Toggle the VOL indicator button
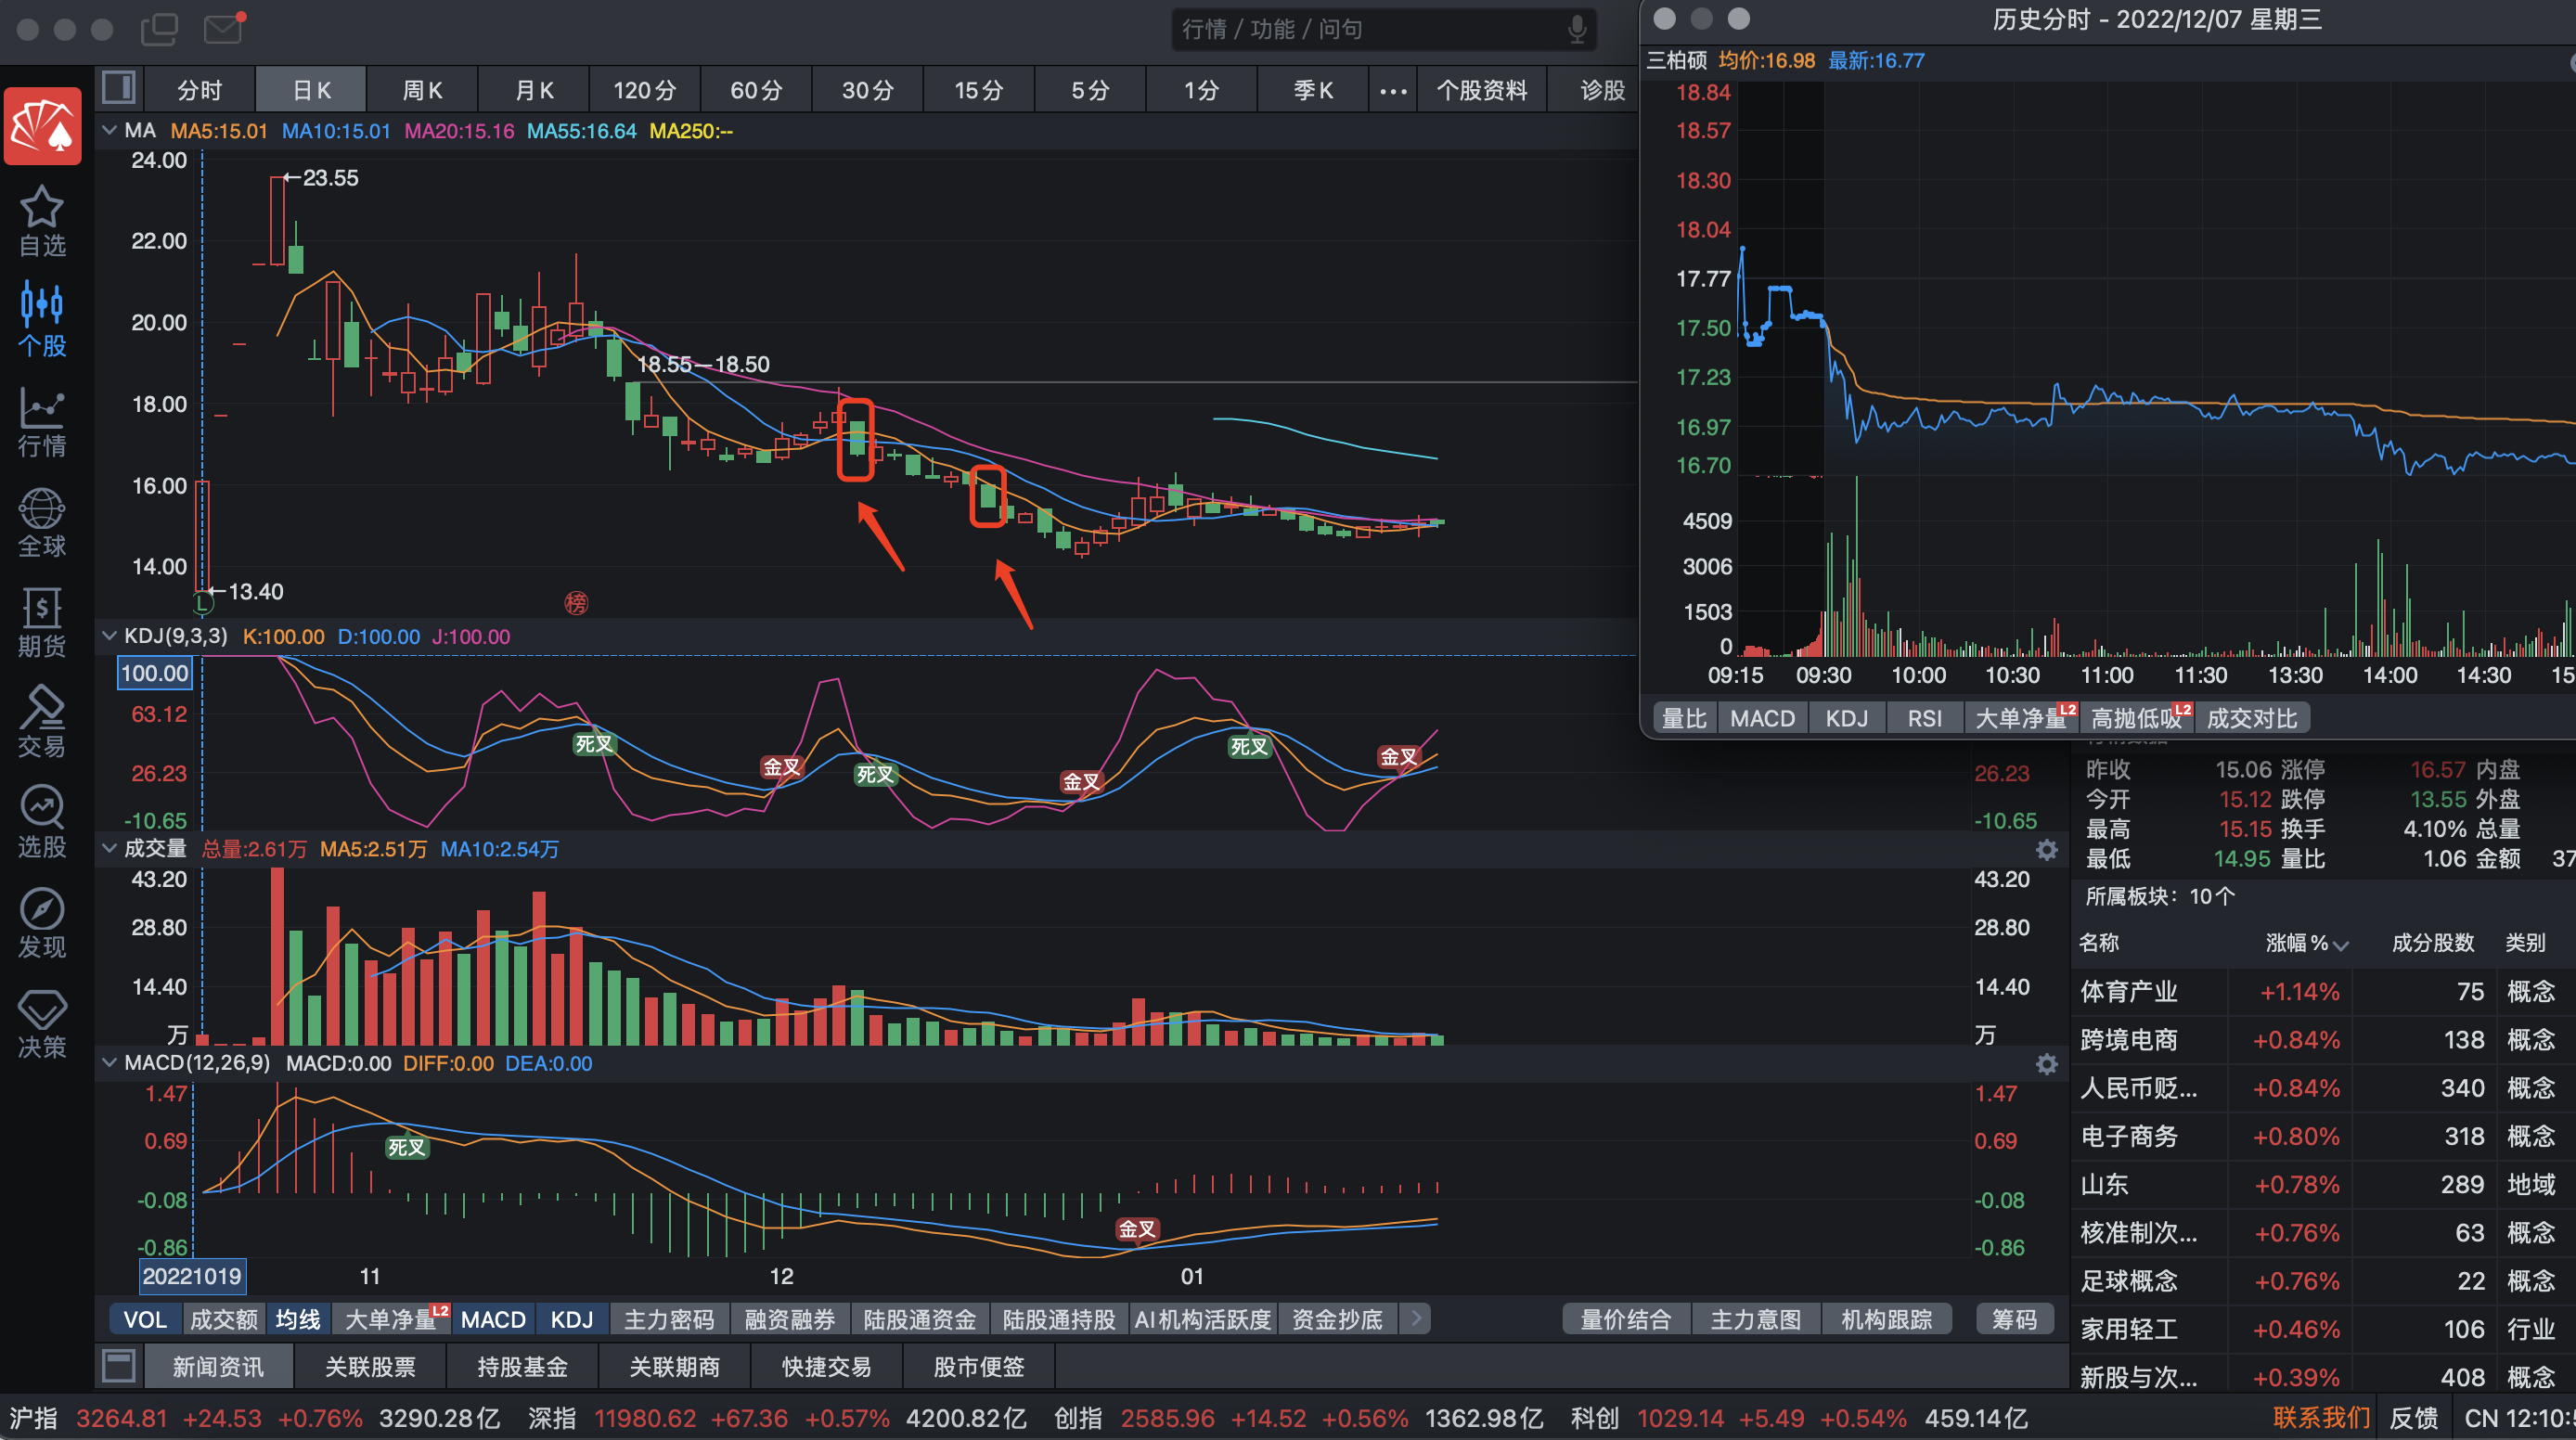This screenshot has height=1440, width=2576. [x=145, y=1319]
